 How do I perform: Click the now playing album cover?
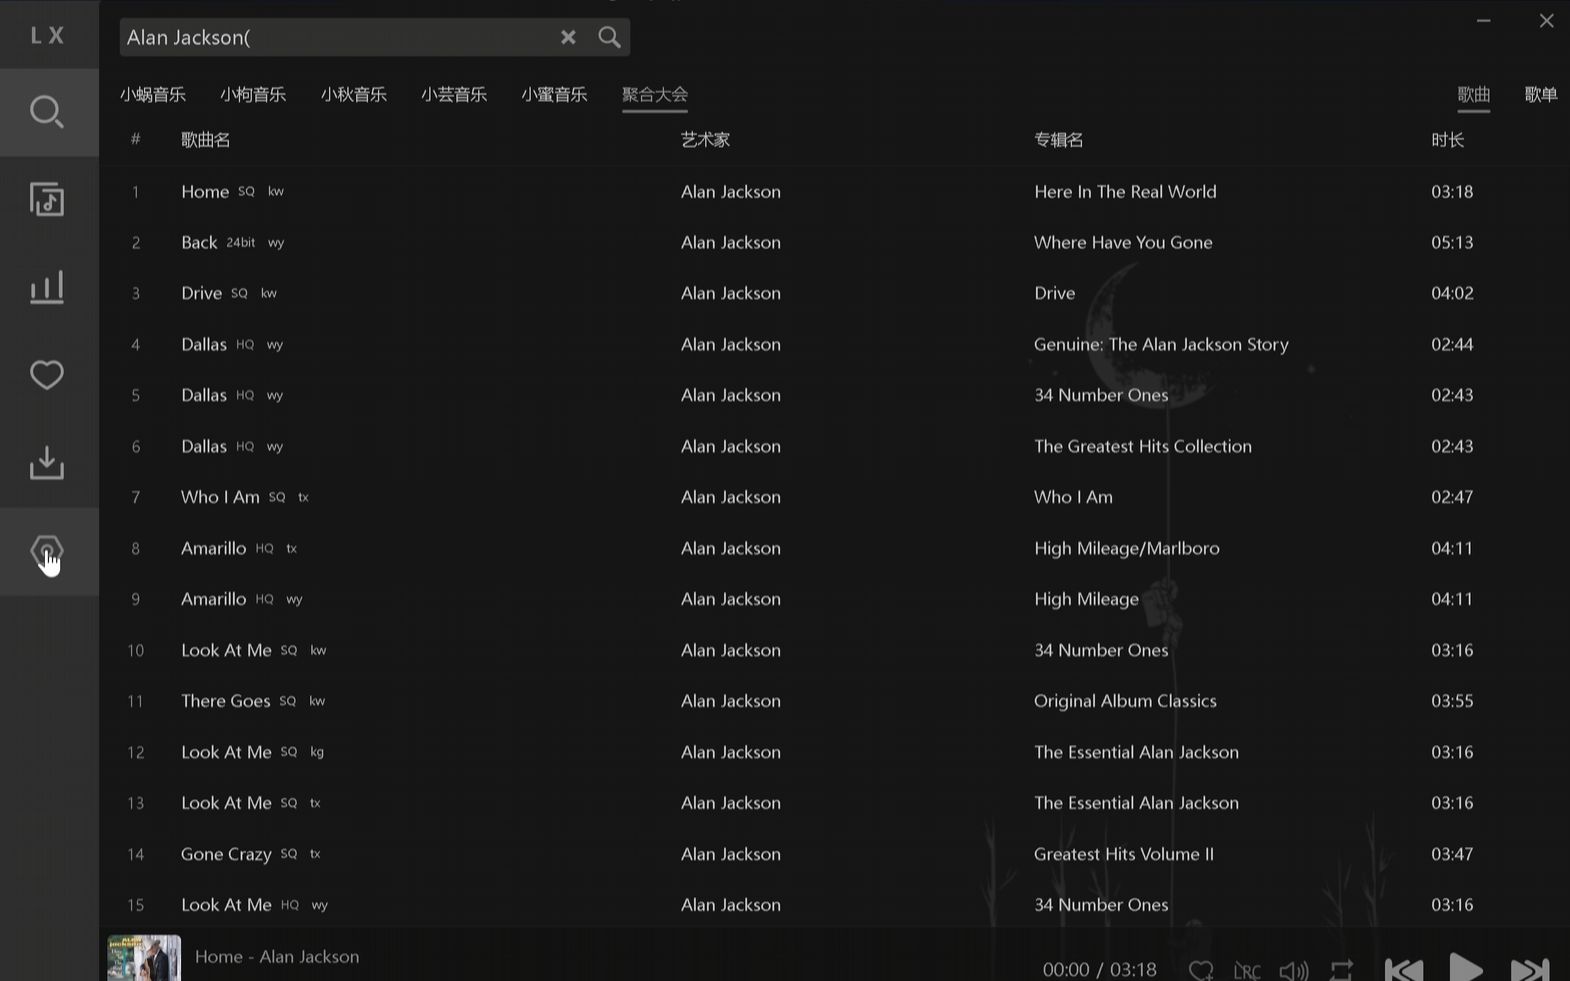[144, 957]
